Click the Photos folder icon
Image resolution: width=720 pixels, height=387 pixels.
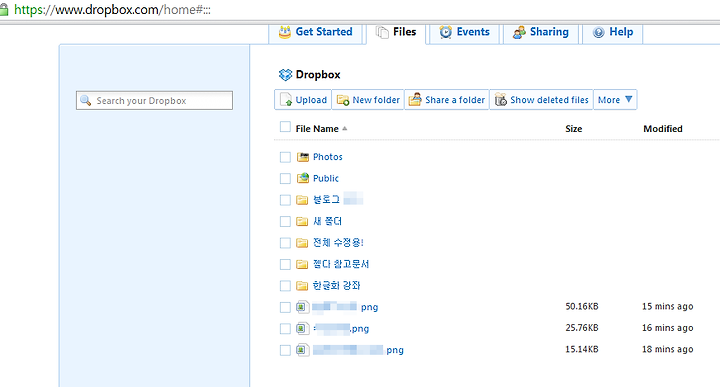click(302, 157)
